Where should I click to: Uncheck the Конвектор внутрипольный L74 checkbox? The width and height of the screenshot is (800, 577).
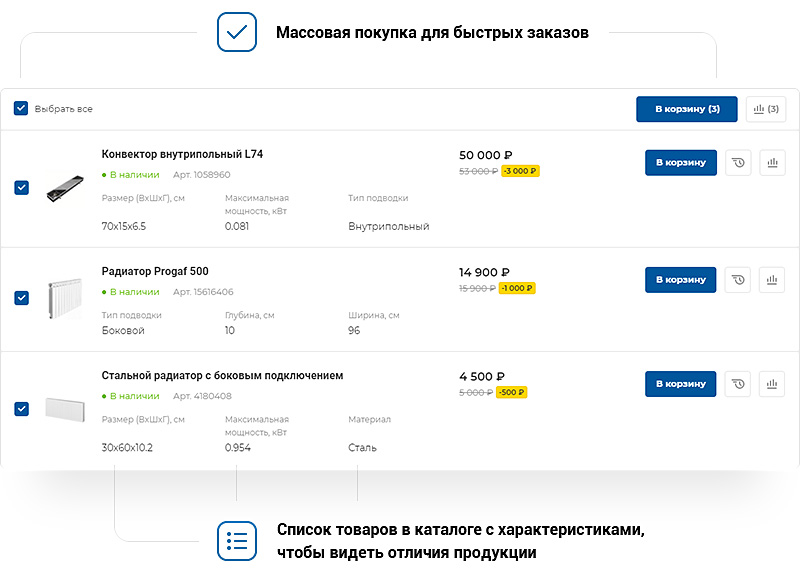[20, 189]
